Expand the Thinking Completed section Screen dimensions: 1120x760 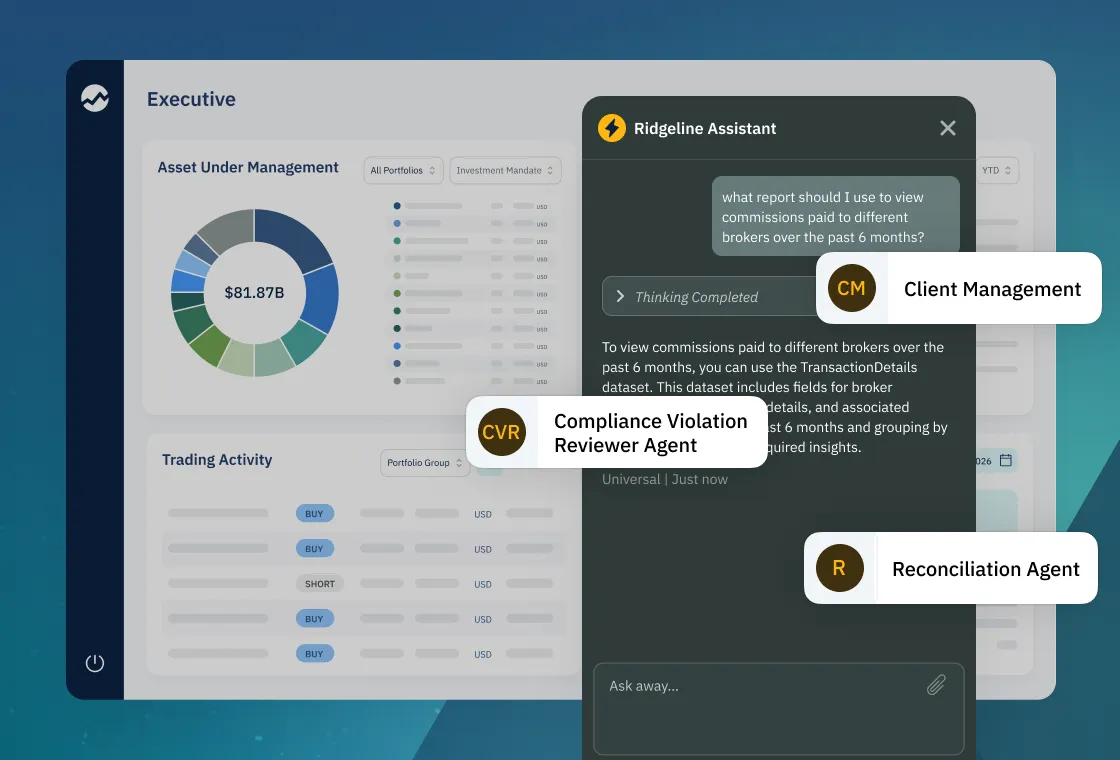pyautogui.click(x=709, y=296)
